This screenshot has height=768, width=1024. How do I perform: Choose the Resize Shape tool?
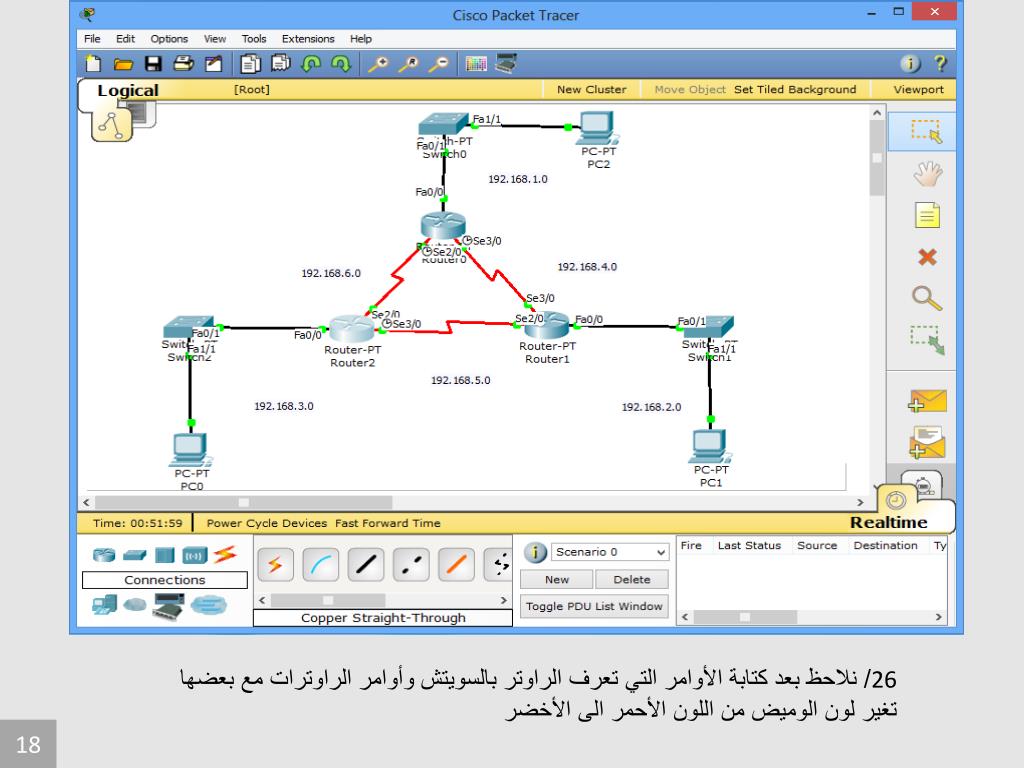[x=927, y=340]
